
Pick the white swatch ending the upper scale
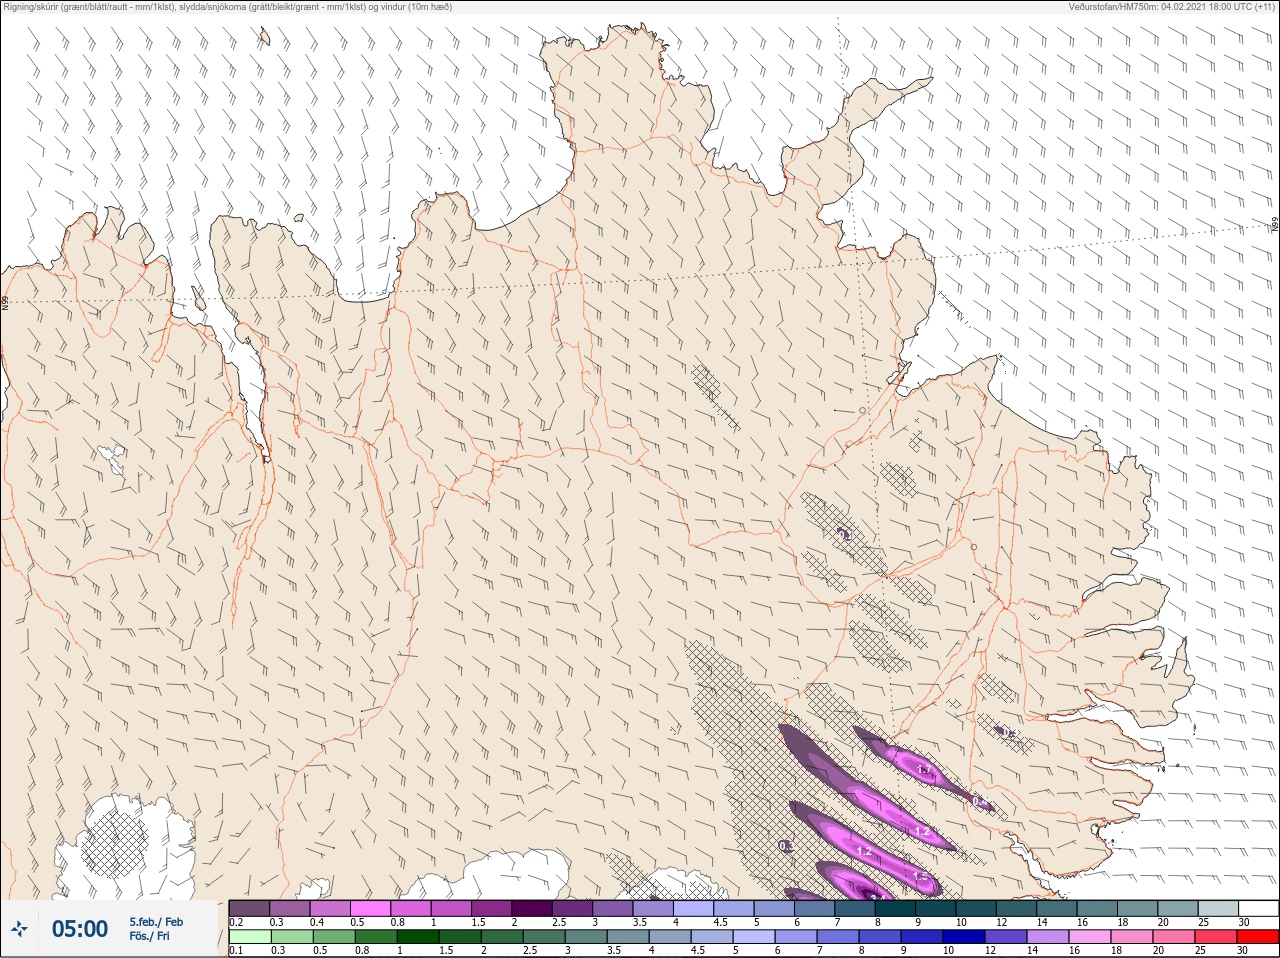coord(1257,908)
